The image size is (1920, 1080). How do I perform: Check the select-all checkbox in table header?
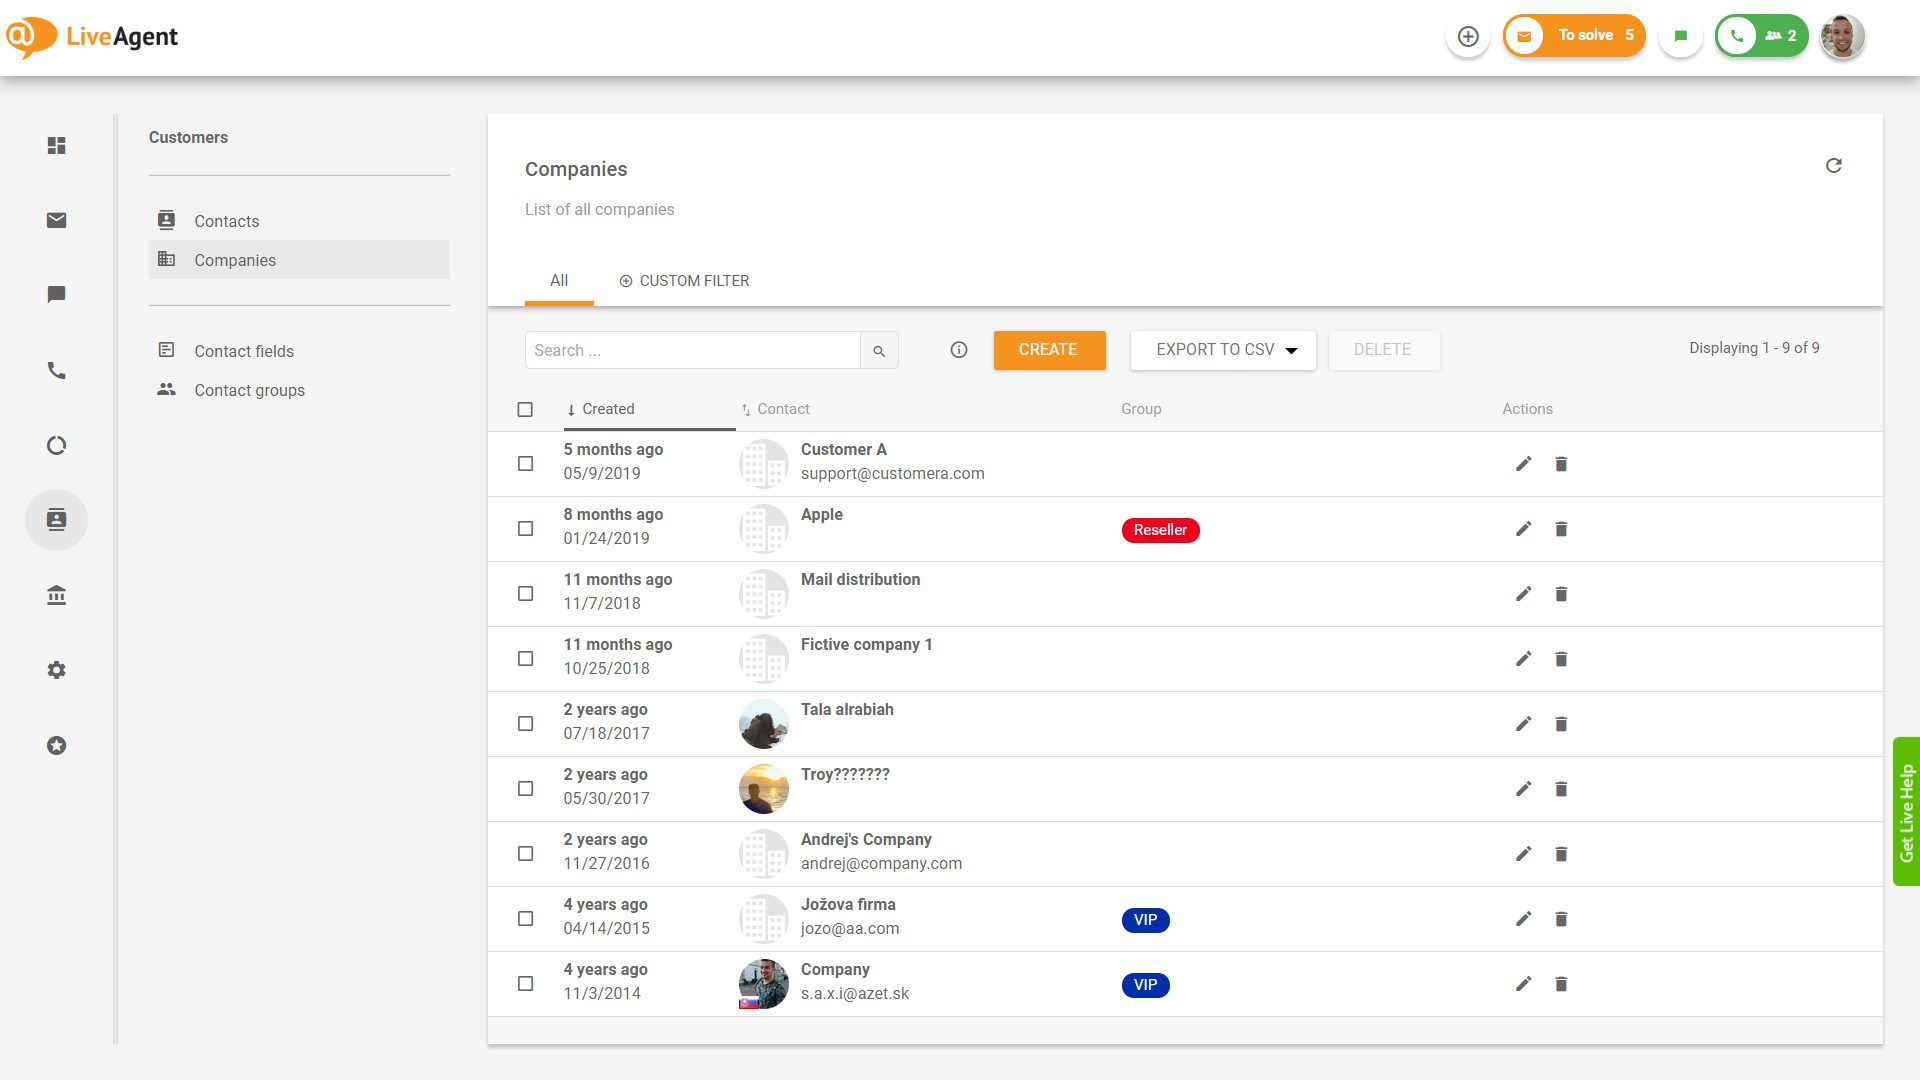(525, 410)
